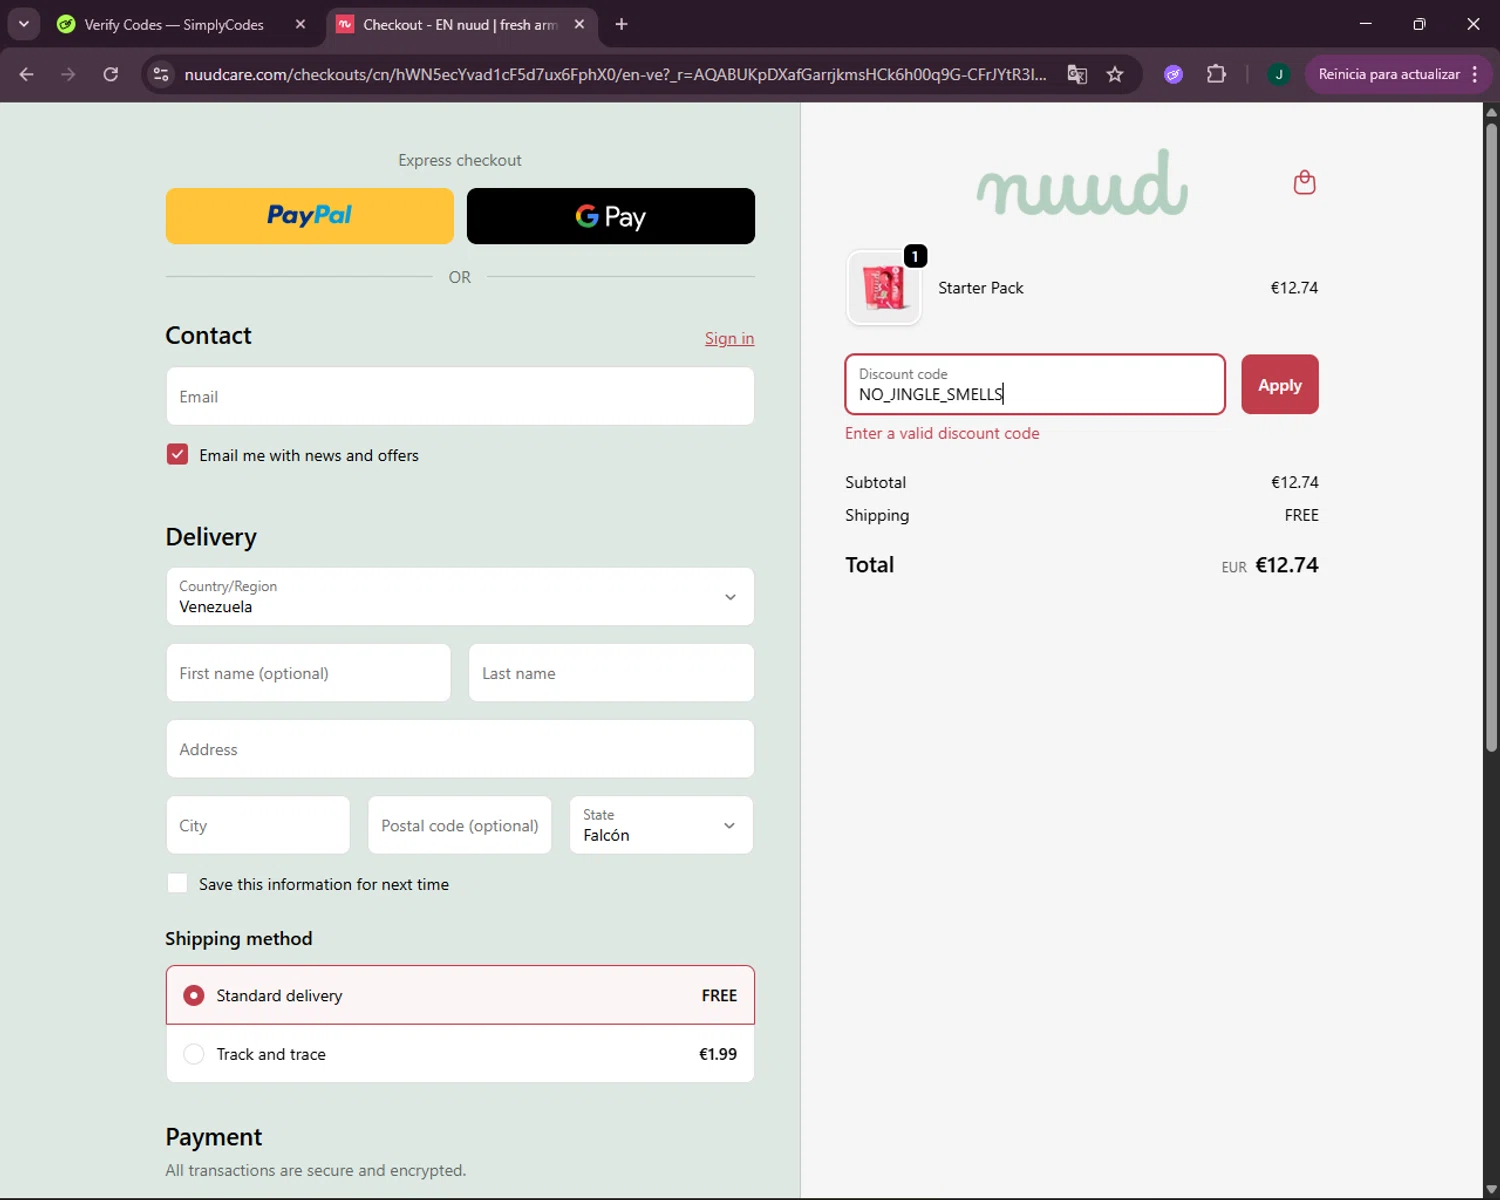Focus the Address field
The image size is (1500, 1200).
click(460, 749)
